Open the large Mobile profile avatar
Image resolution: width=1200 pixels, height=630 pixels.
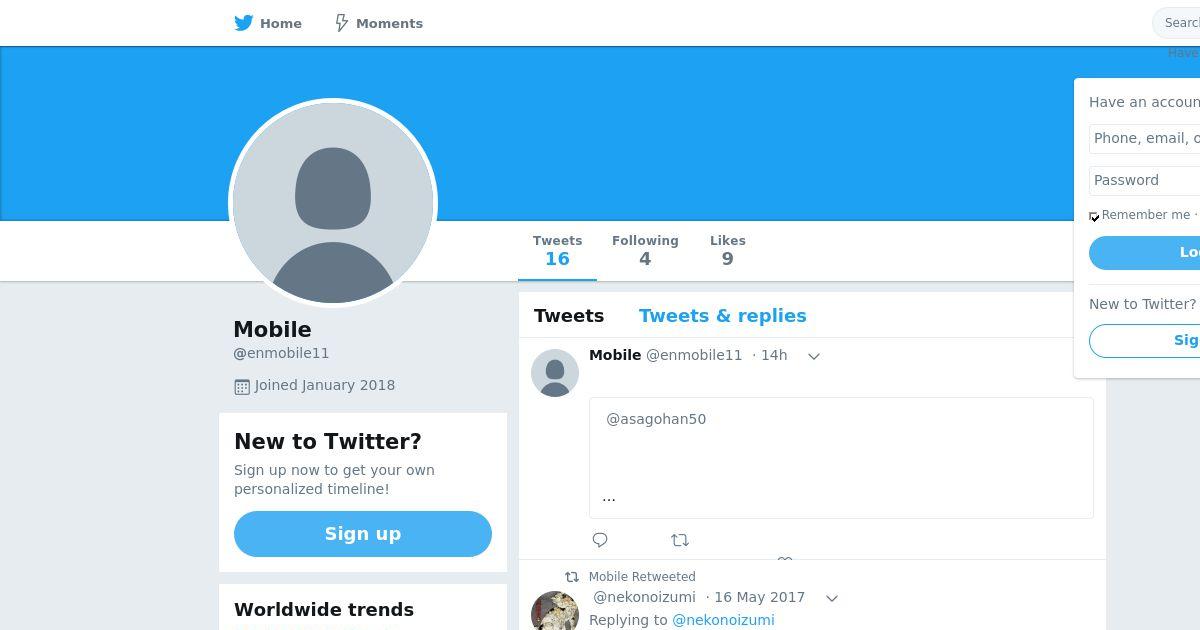tap(333, 203)
